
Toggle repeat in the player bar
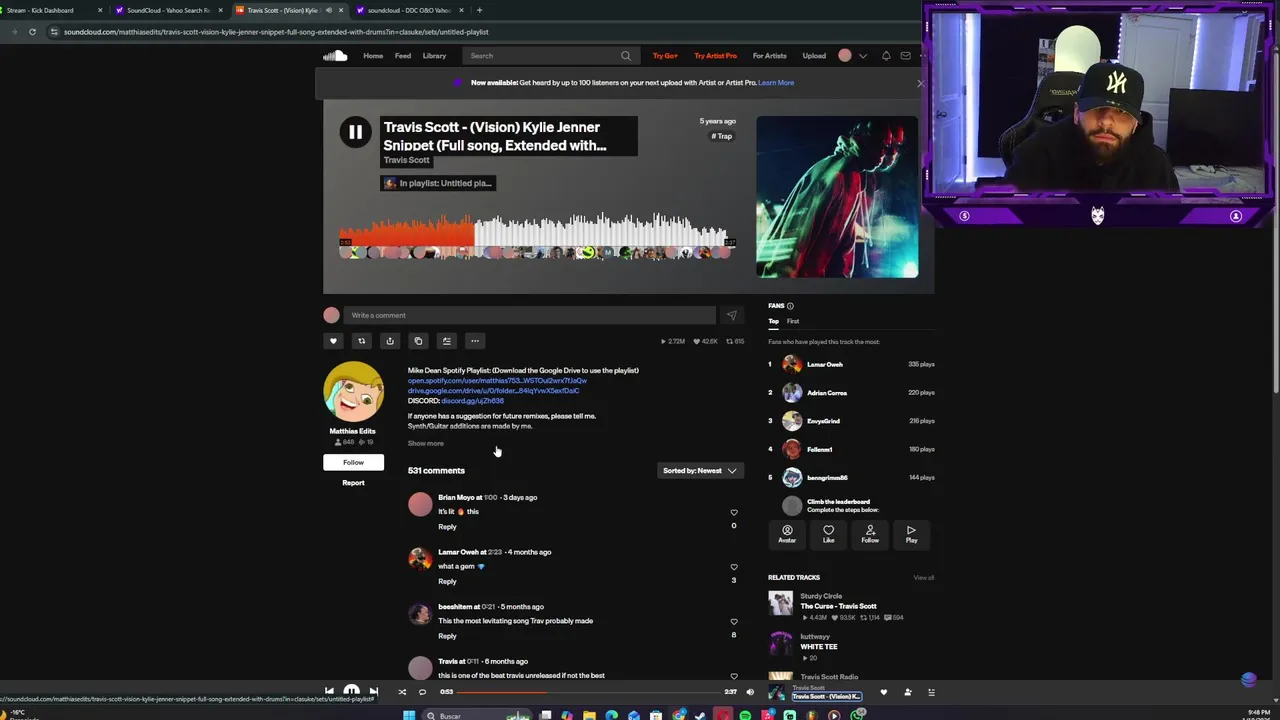(x=422, y=692)
